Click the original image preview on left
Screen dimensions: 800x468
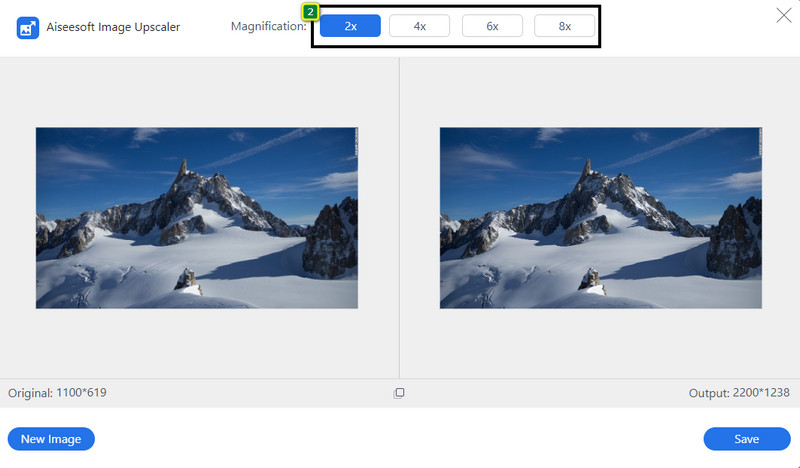(196, 218)
